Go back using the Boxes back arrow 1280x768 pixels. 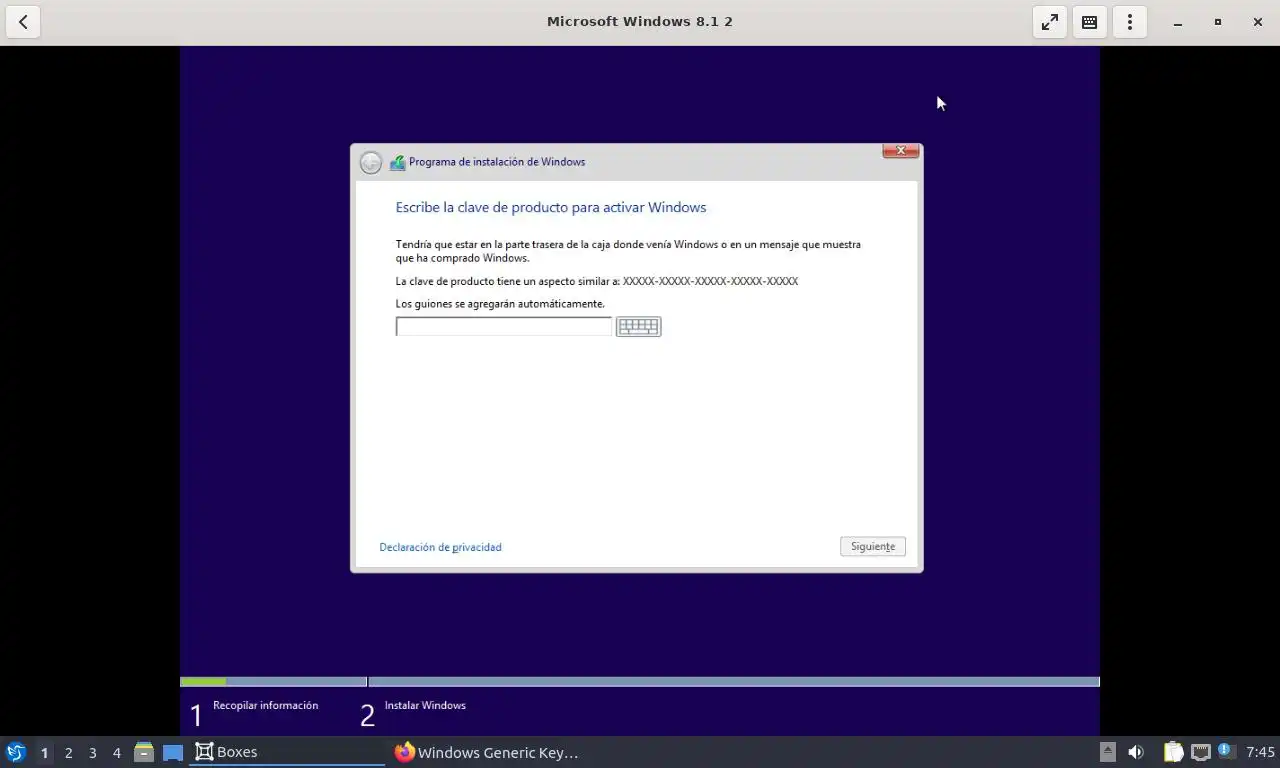(x=23, y=21)
